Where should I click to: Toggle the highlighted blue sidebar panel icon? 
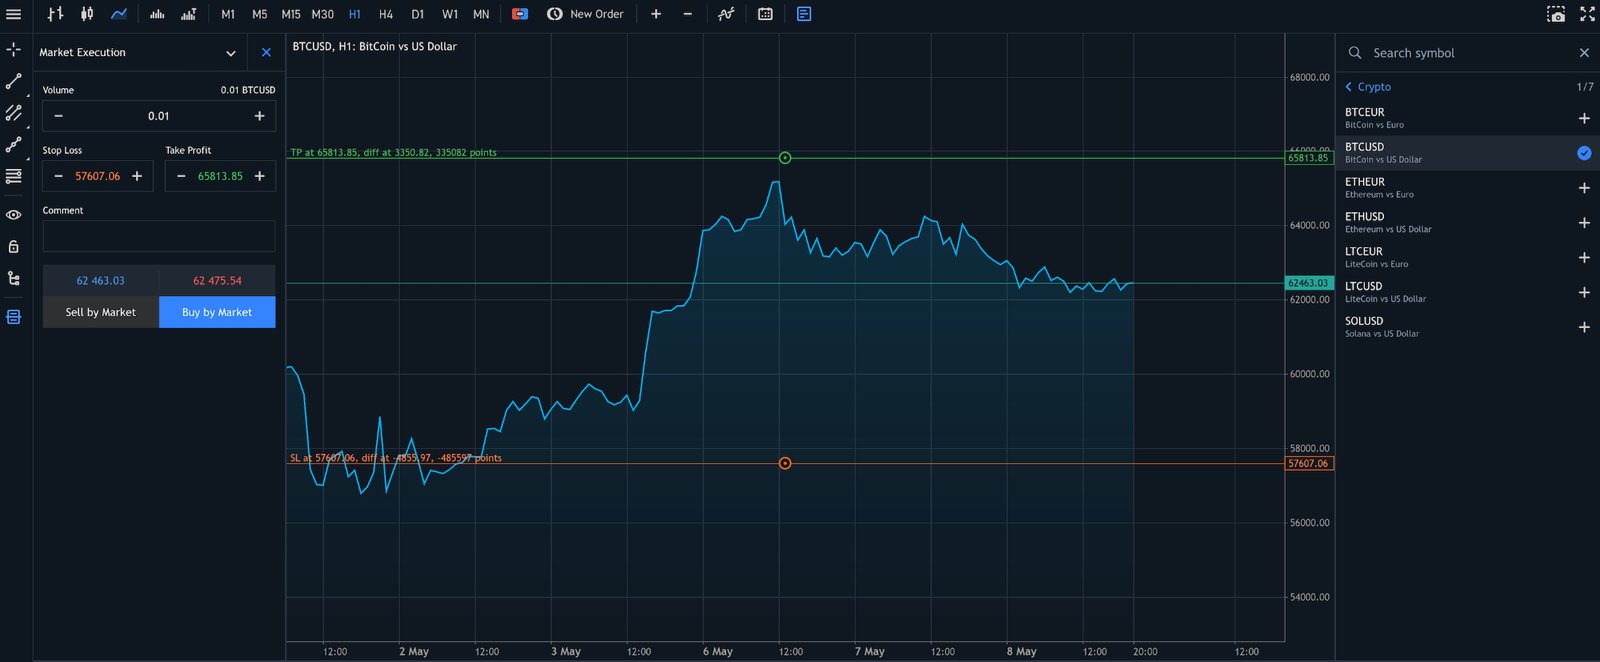click(x=14, y=317)
